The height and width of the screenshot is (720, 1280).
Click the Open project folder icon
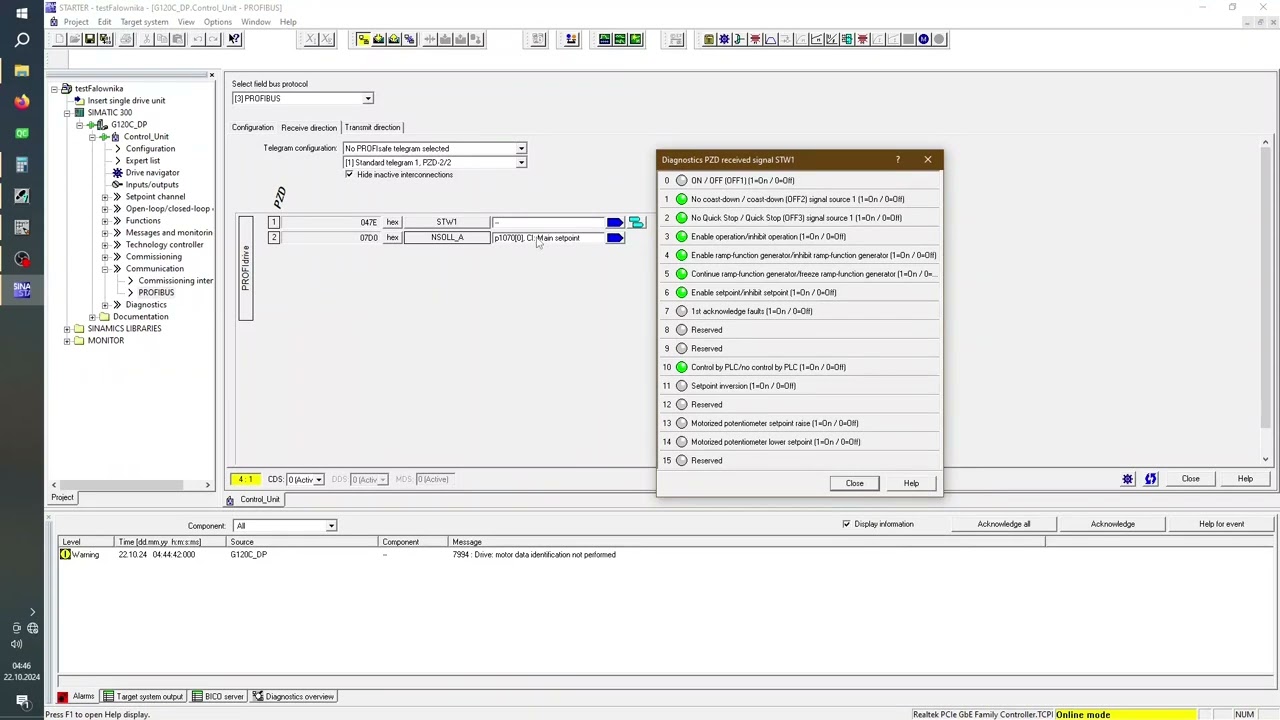pyautogui.click(x=75, y=39)
